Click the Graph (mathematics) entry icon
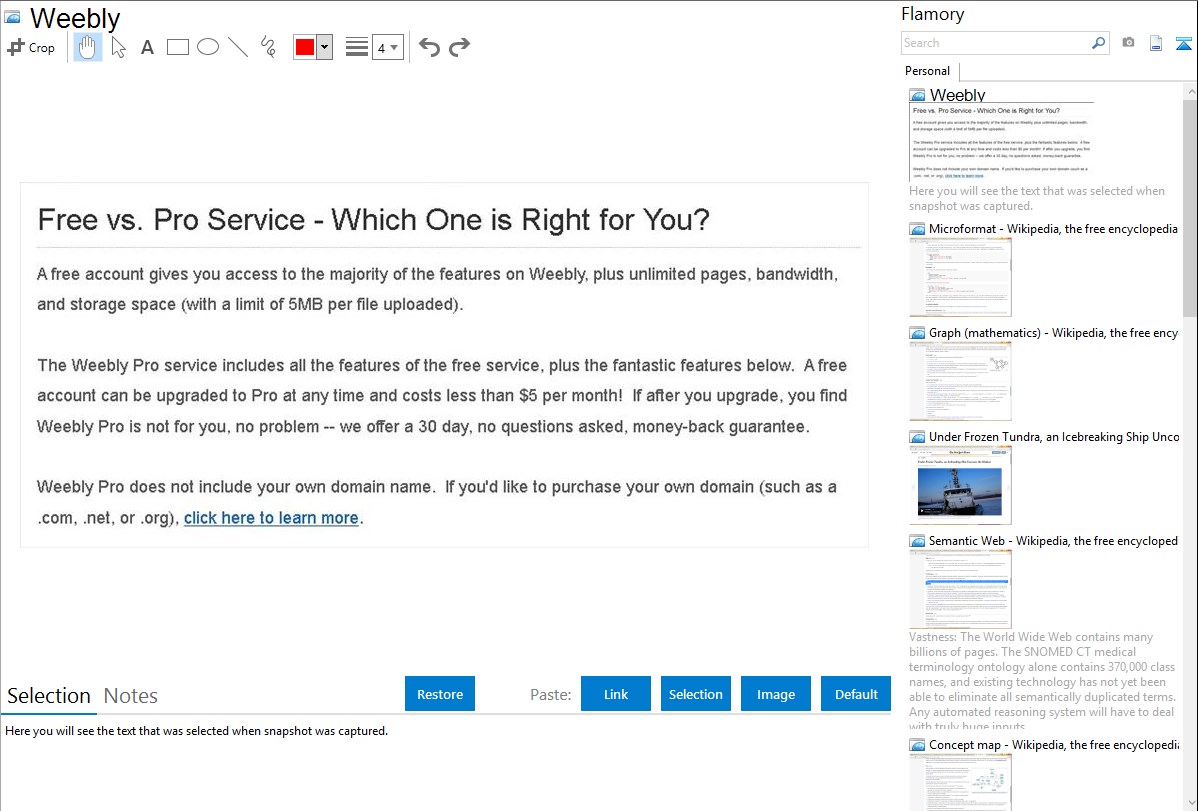Image resolution: width=1198 pixels, height=811 pixels. [x=917, y=333]
